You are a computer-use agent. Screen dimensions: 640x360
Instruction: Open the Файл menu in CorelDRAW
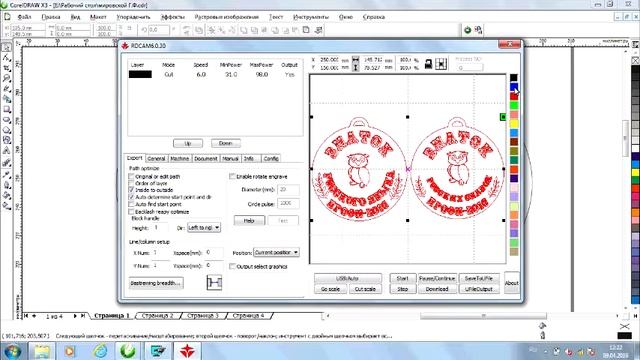(x=24, y=17)
